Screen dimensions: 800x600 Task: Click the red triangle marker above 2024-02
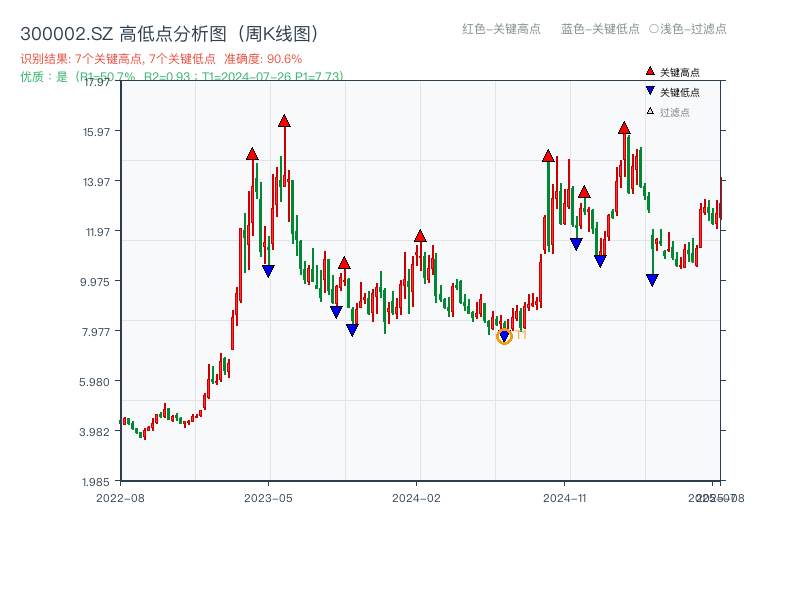[x=420, y=234]
